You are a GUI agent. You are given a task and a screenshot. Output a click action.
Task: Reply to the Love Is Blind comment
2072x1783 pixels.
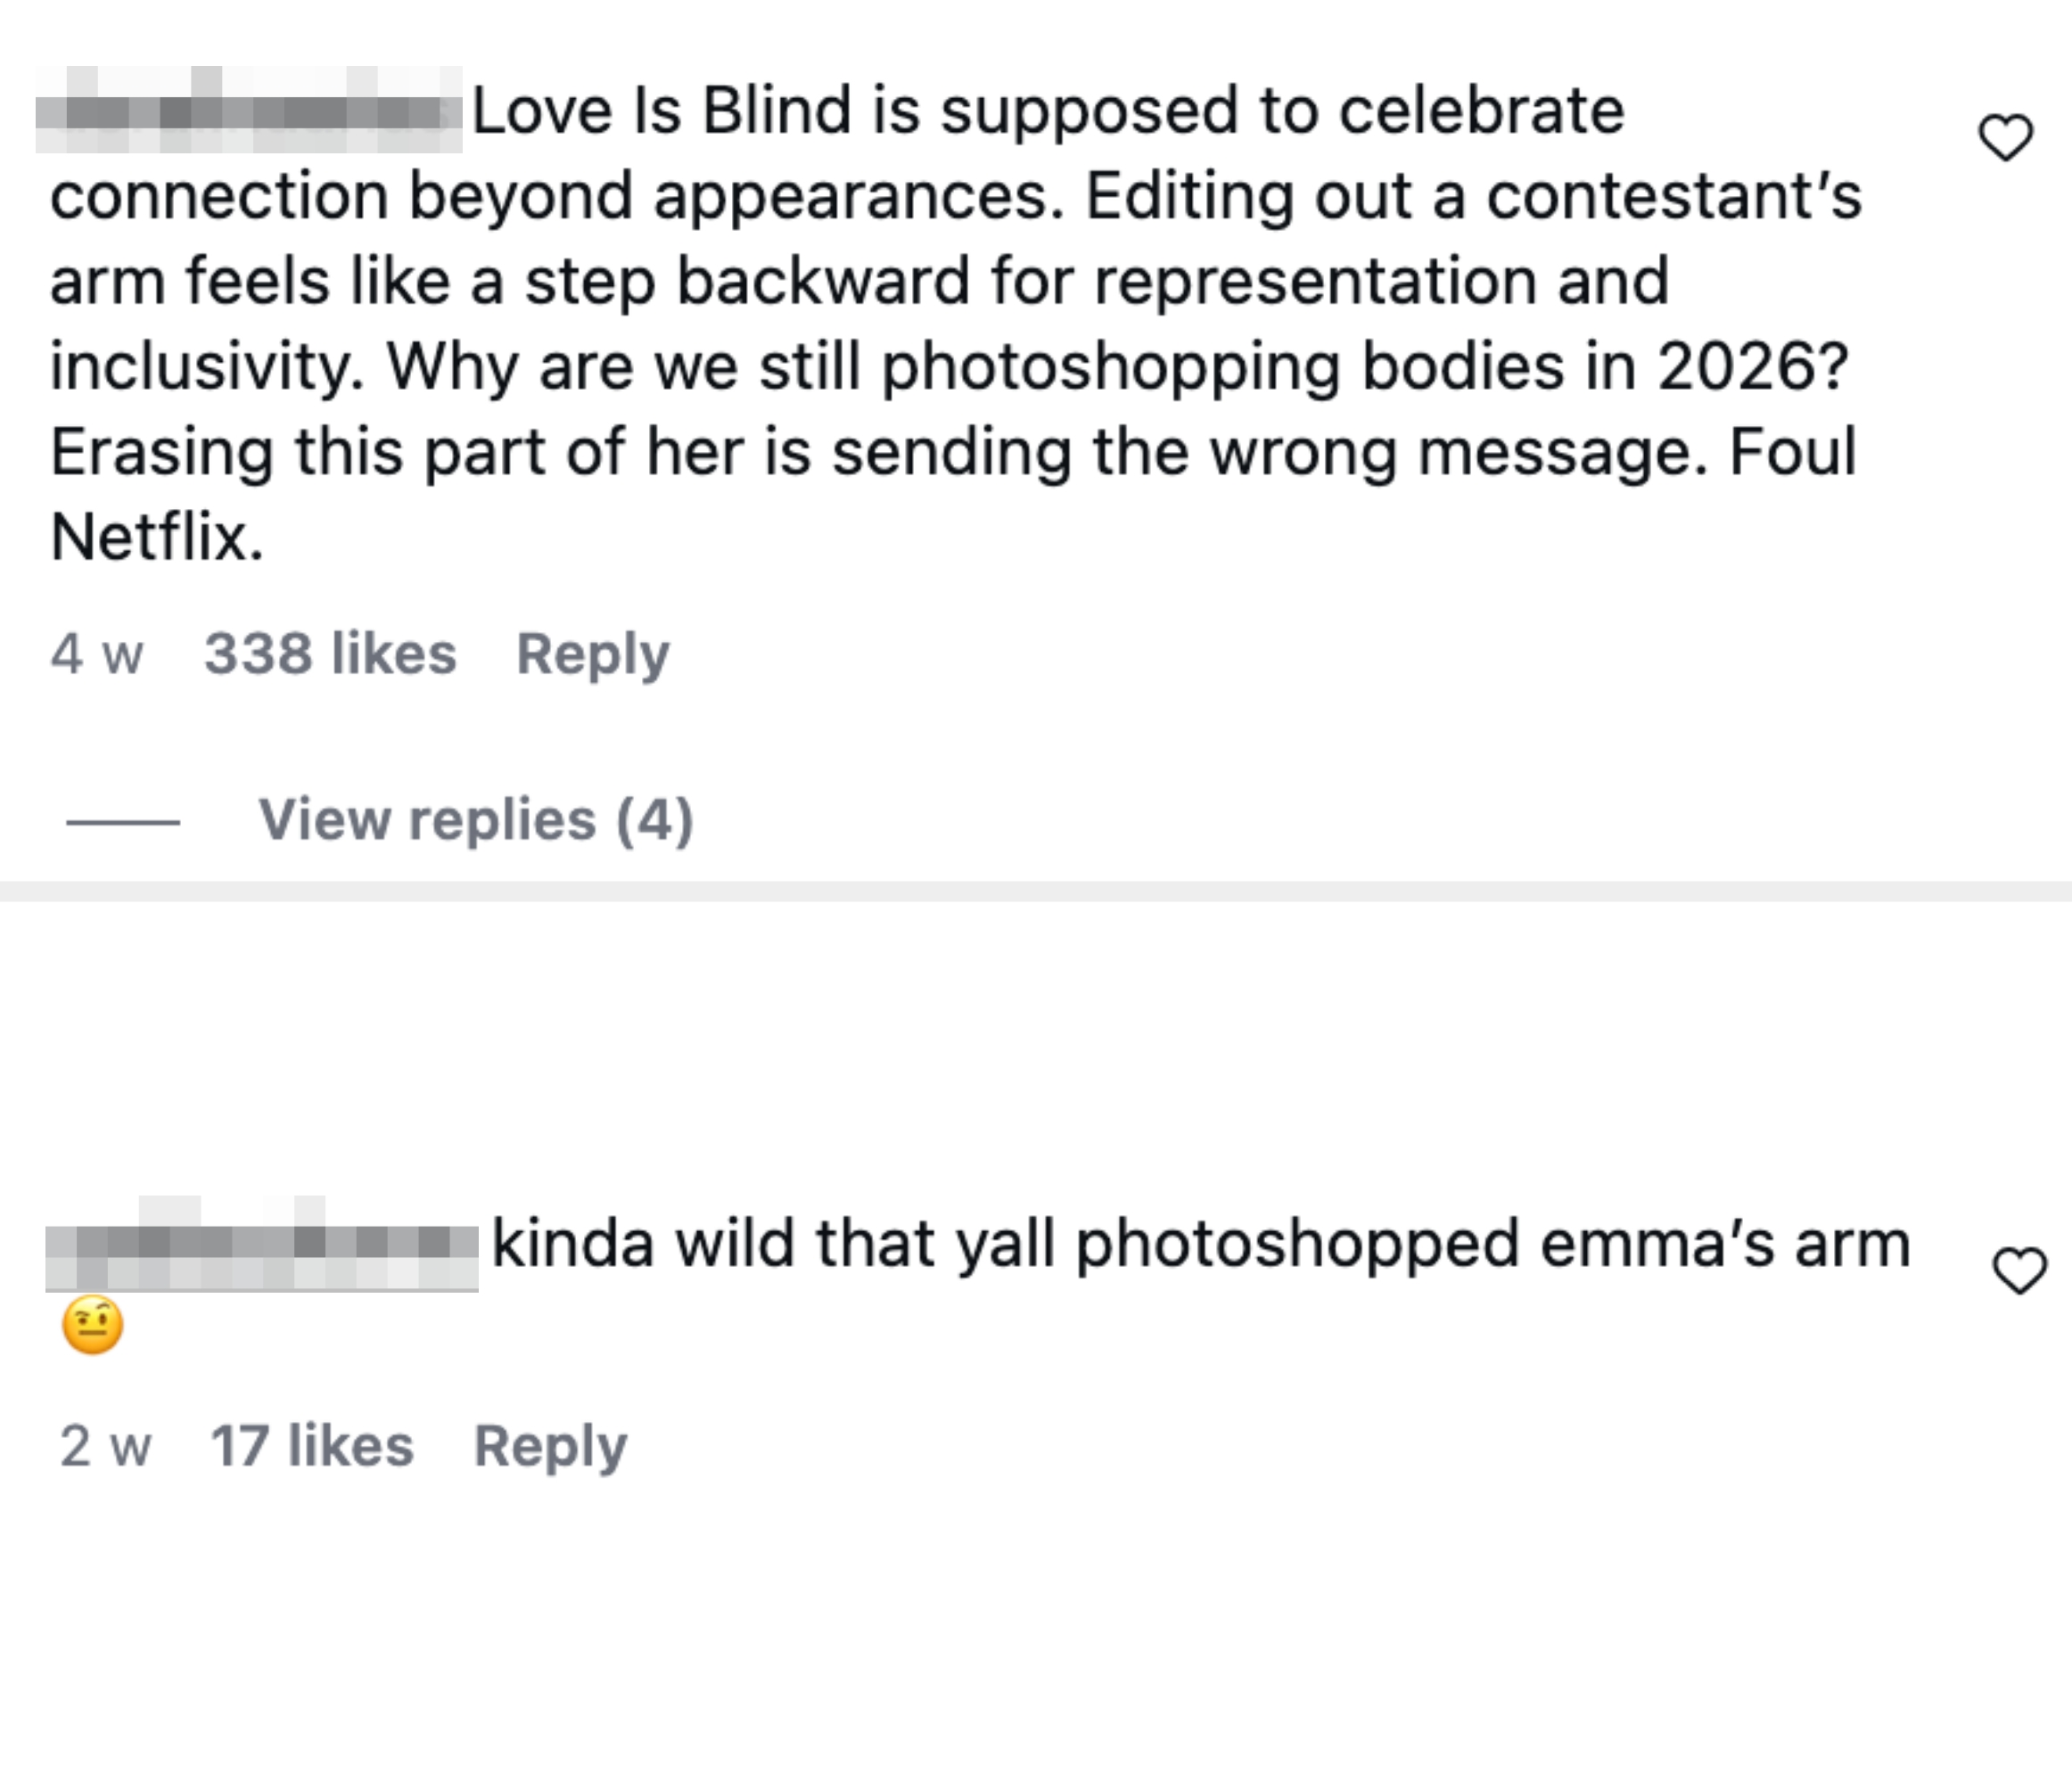point(594,652)
